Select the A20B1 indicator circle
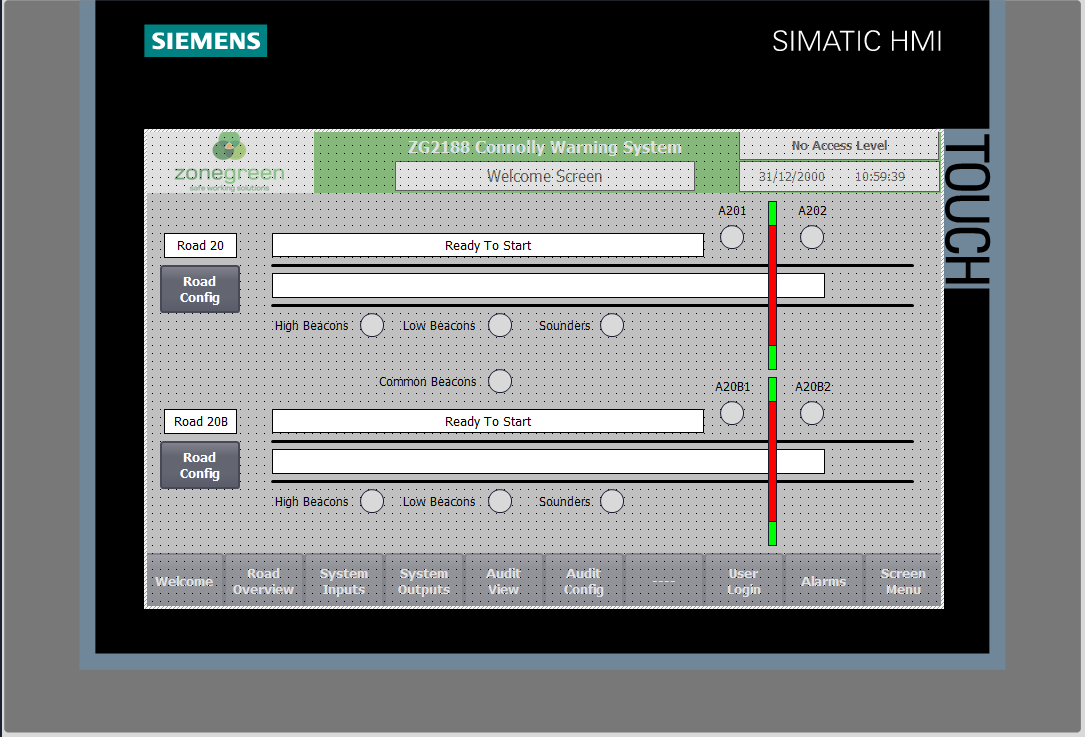The image size is (1085, 737). pyautogui.click(x=732, y=413)
